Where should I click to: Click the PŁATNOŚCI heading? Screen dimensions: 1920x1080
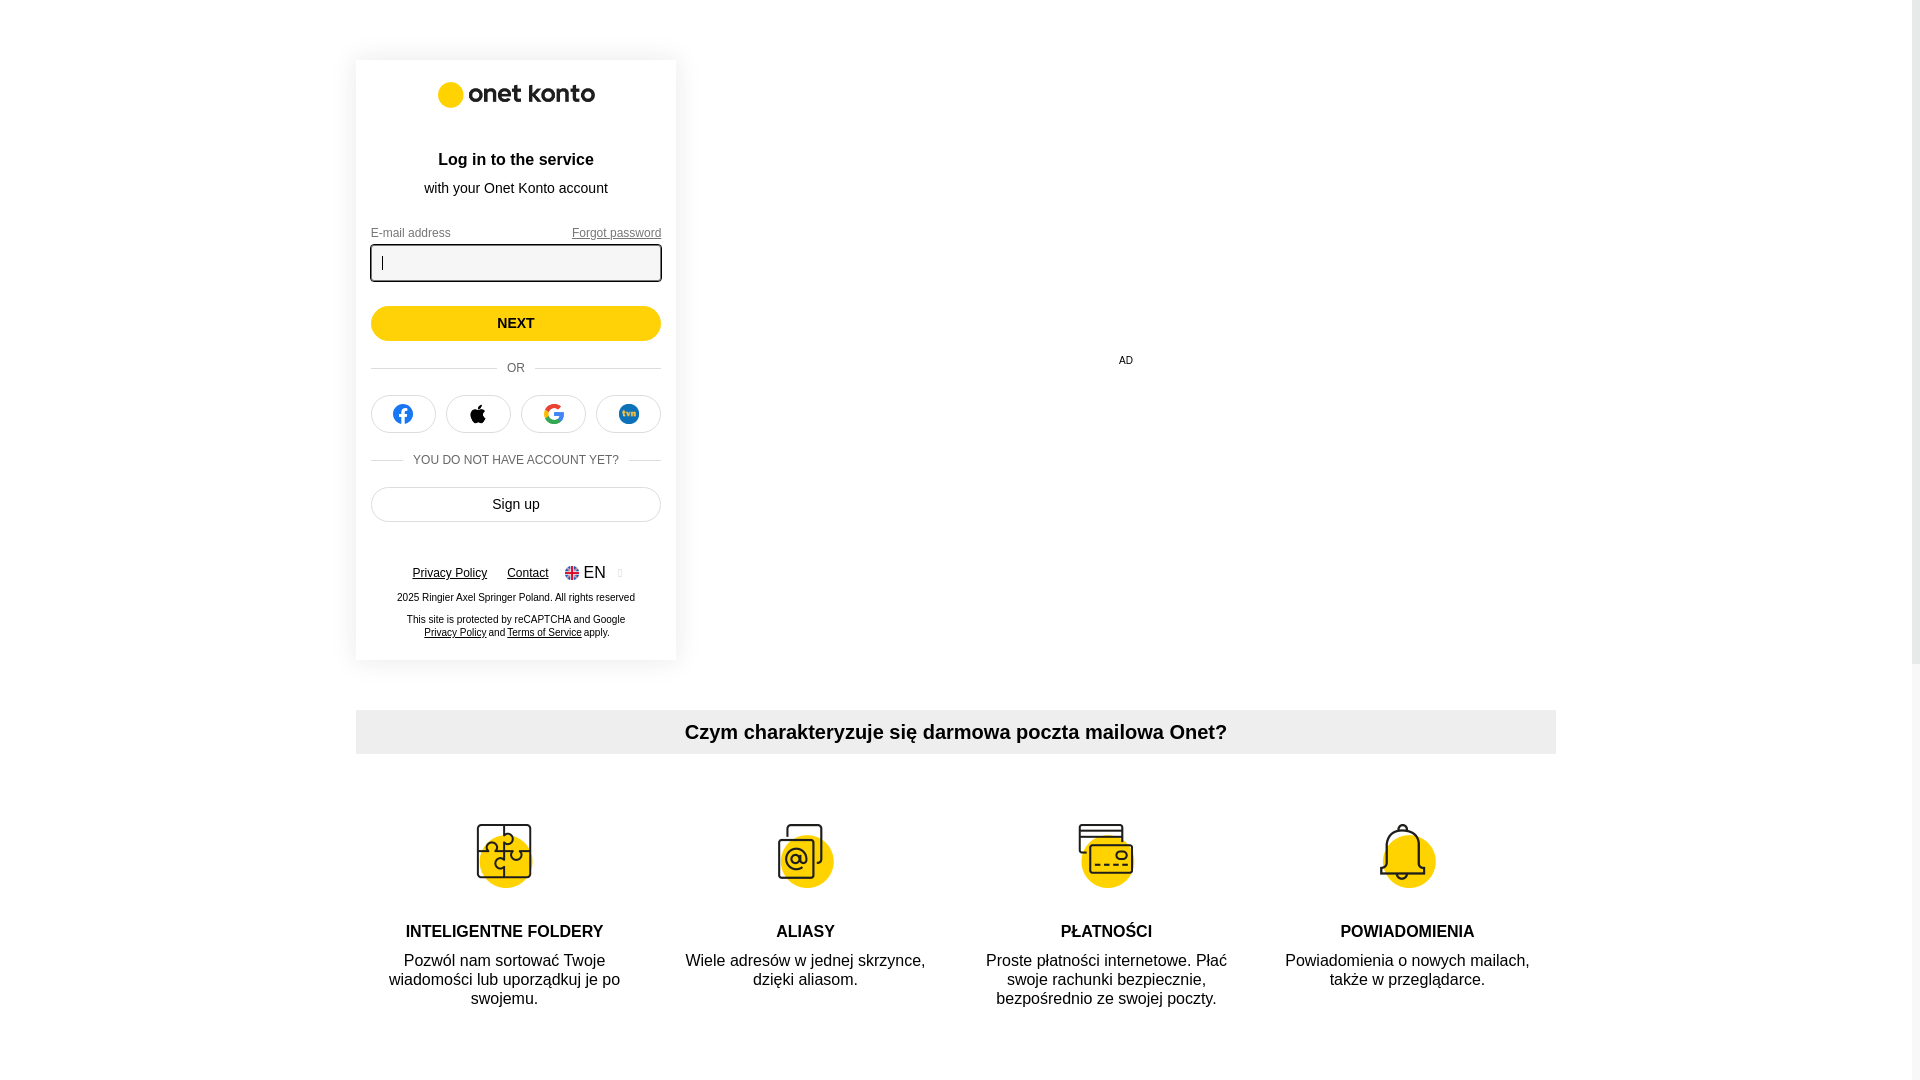point(1106,931)
